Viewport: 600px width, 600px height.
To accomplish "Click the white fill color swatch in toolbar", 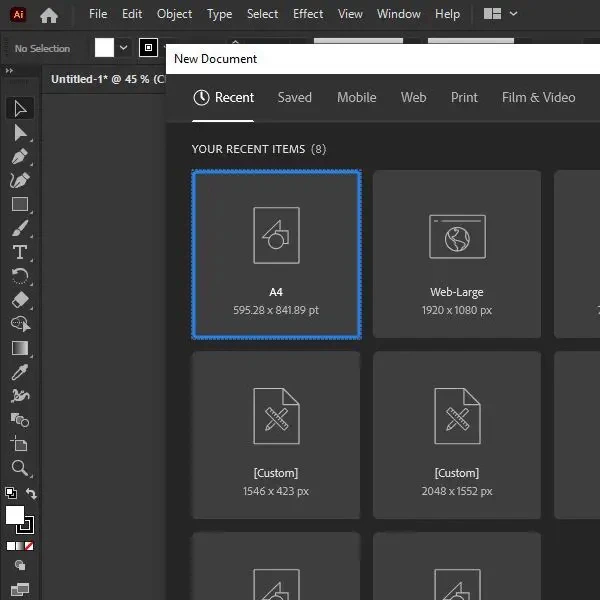I will click(14, 515).
